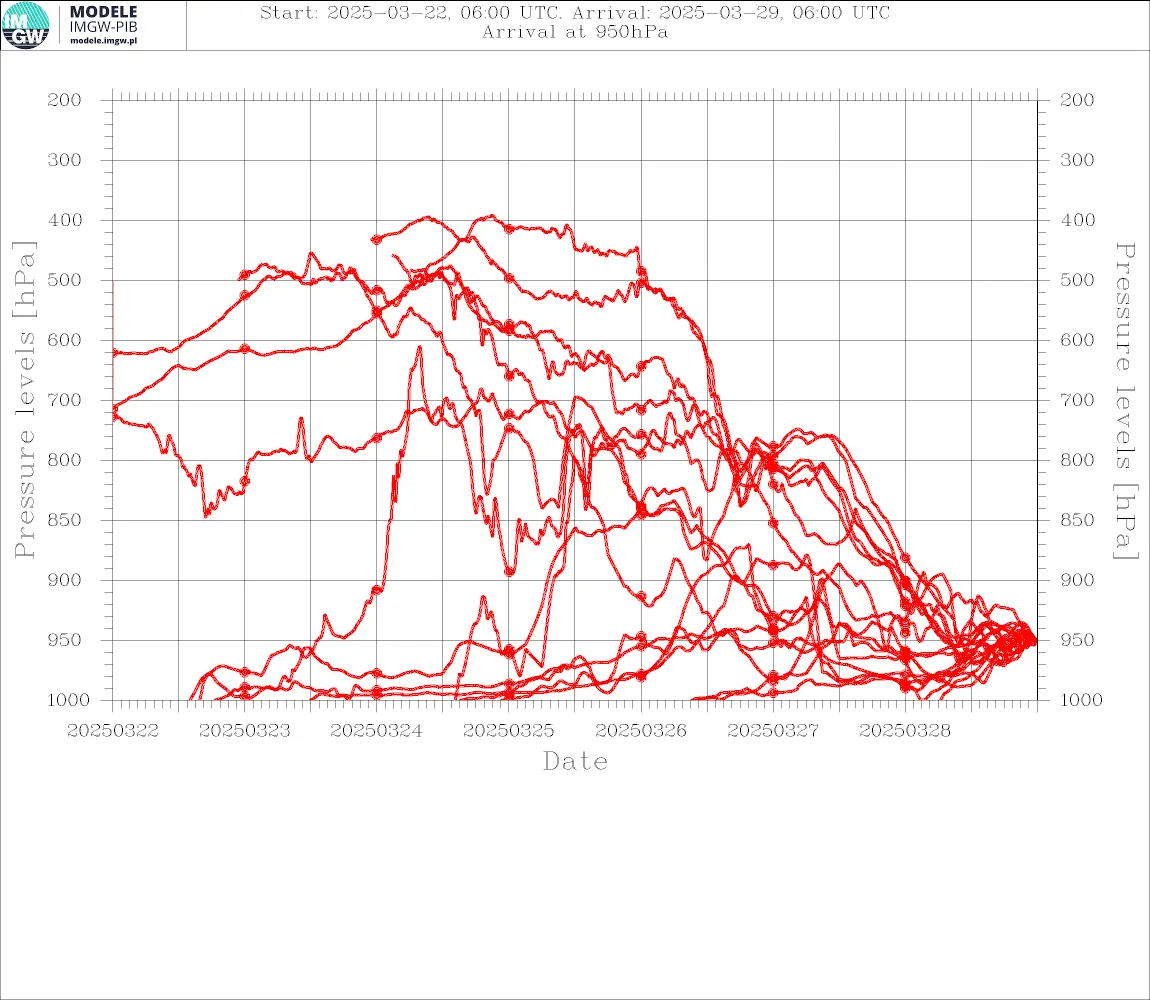Image resolution: width=1150 pixels, height=1000 pixels.
Task: Click the right axis 200 label
Action: [x=1077, y=100]
